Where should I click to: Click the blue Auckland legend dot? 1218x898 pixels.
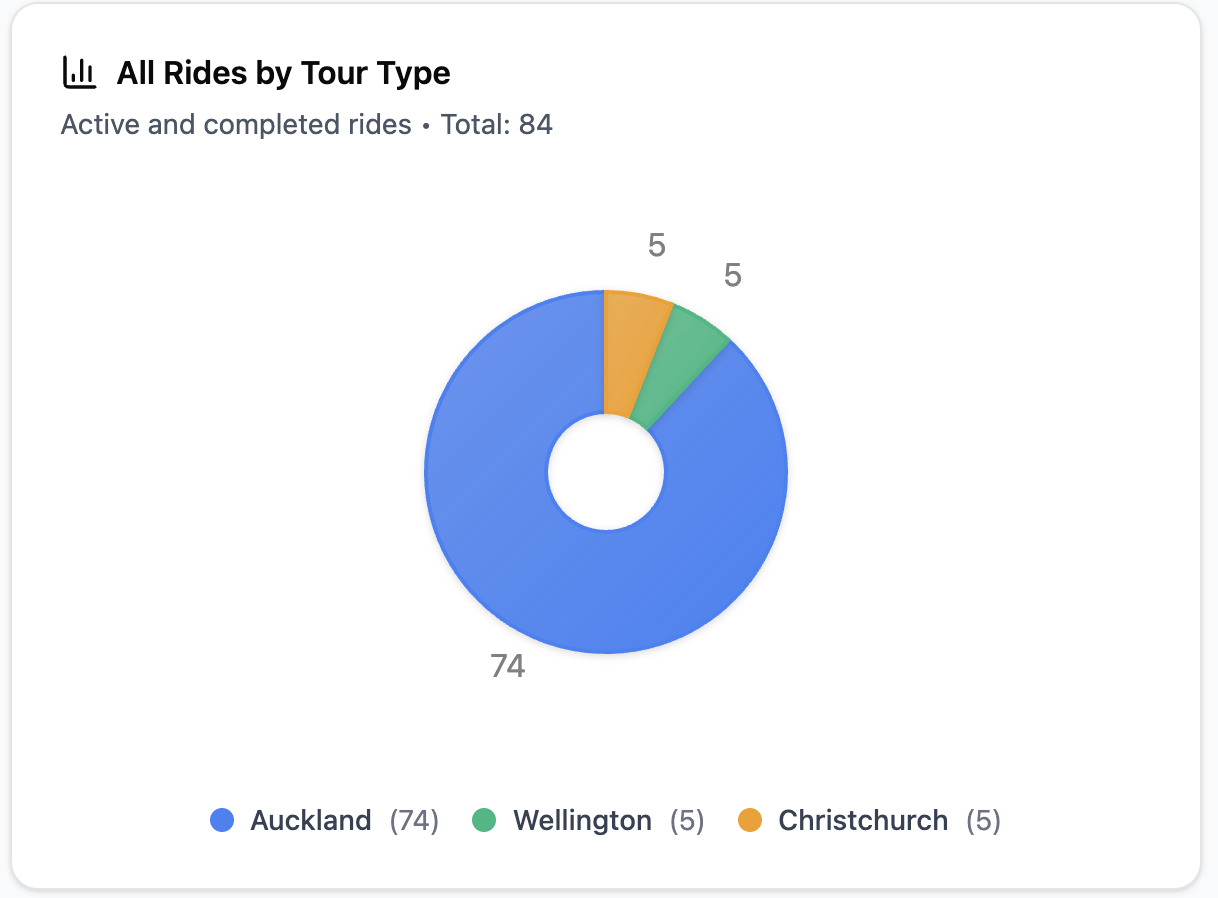pos(222,821)
